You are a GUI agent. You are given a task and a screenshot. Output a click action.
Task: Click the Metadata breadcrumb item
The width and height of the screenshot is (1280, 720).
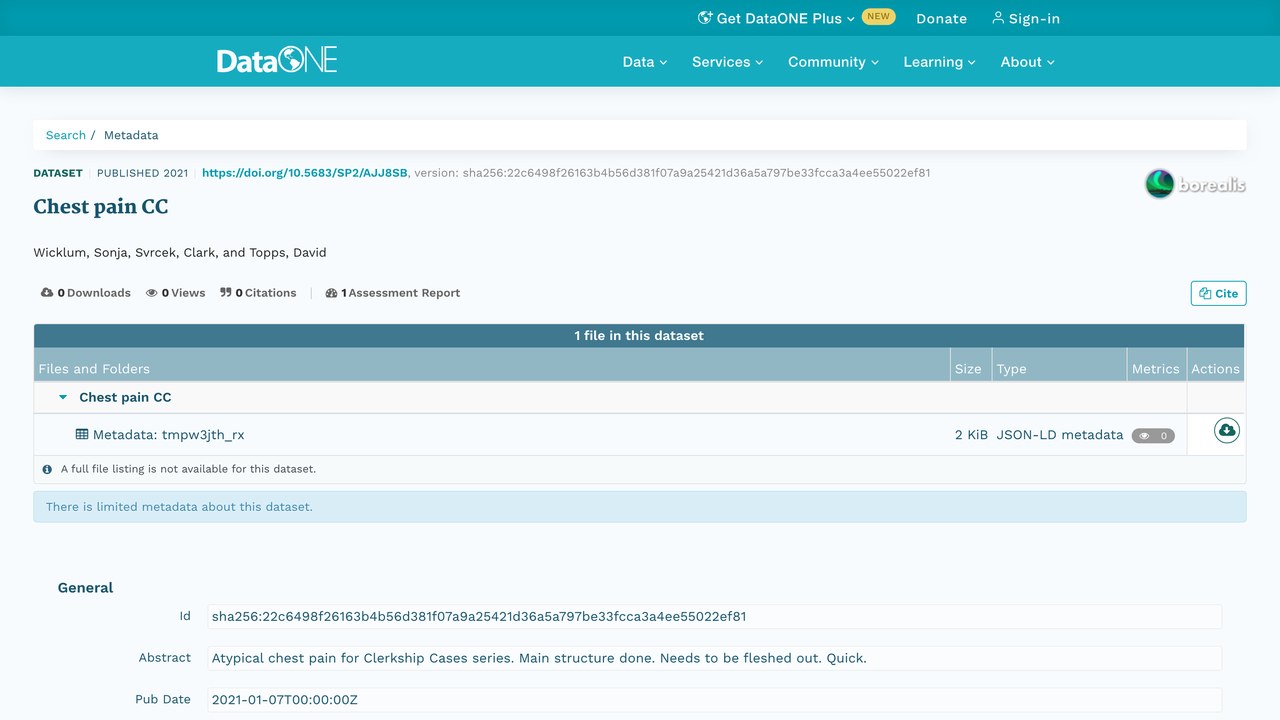(x=131, y=135)
